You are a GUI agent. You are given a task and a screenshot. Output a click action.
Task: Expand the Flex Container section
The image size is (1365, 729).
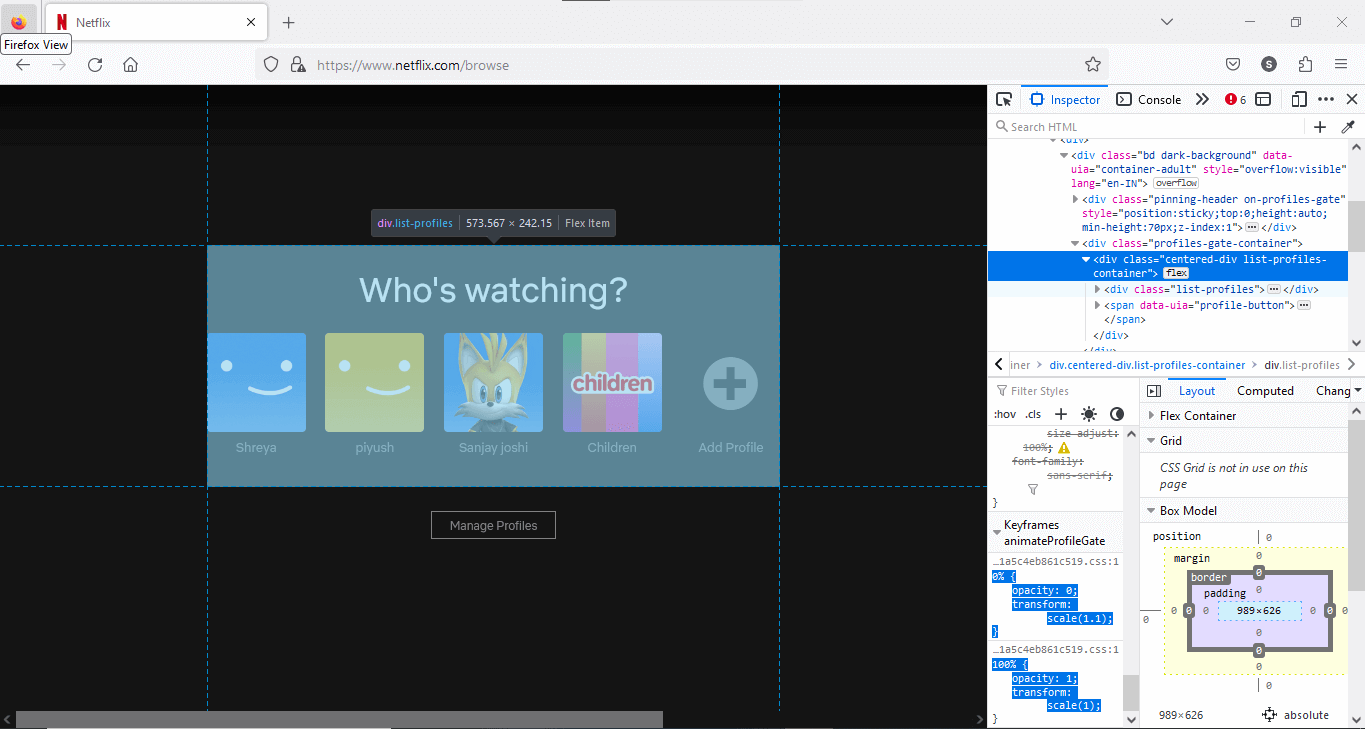coord(1197,415)
